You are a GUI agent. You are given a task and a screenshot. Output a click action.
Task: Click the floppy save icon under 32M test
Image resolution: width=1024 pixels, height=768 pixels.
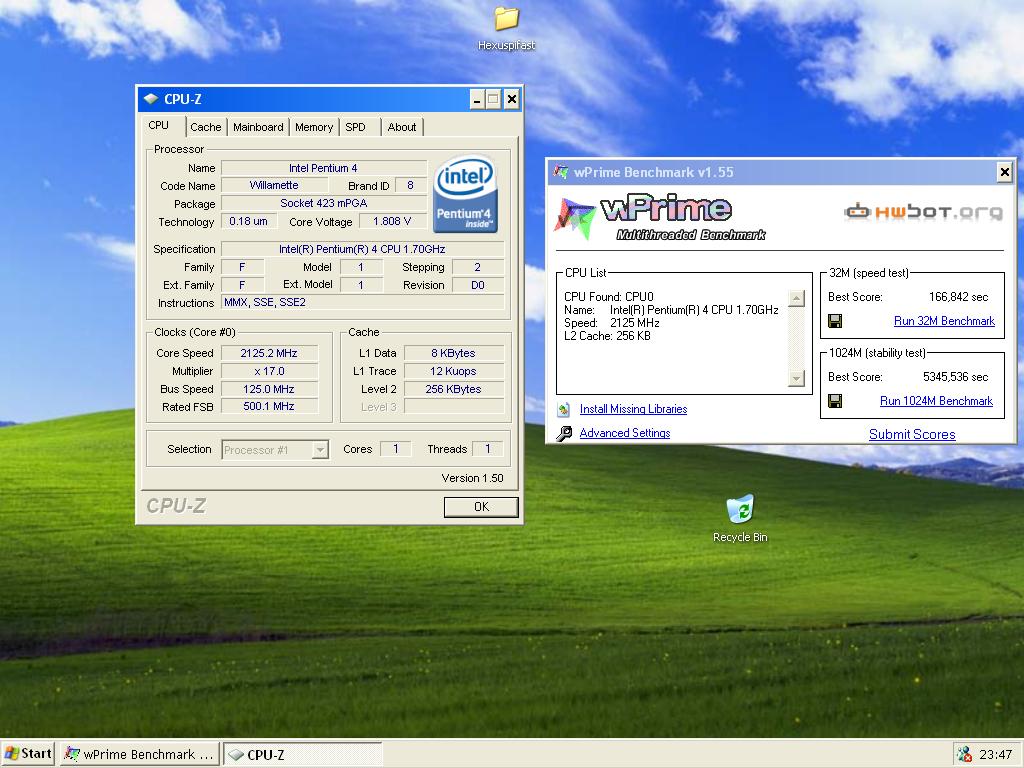click(835, 321)
